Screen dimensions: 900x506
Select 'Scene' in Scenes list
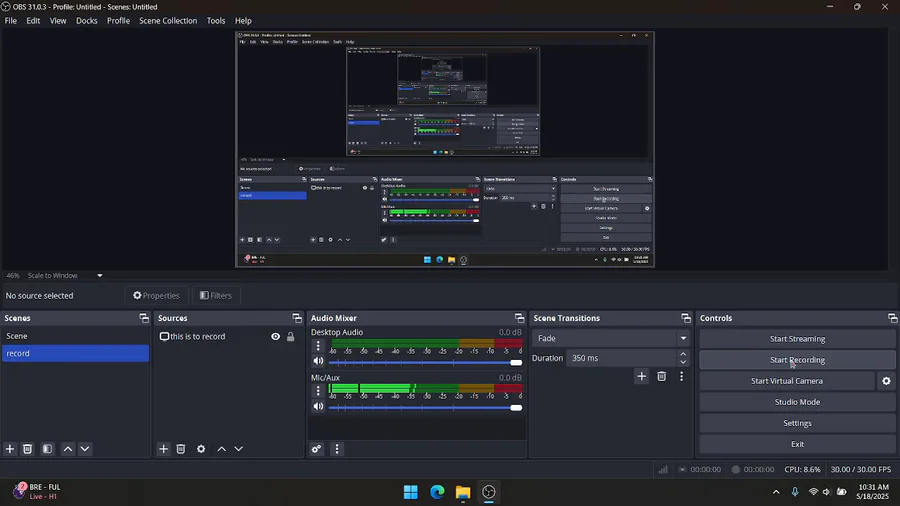point(75,336)
